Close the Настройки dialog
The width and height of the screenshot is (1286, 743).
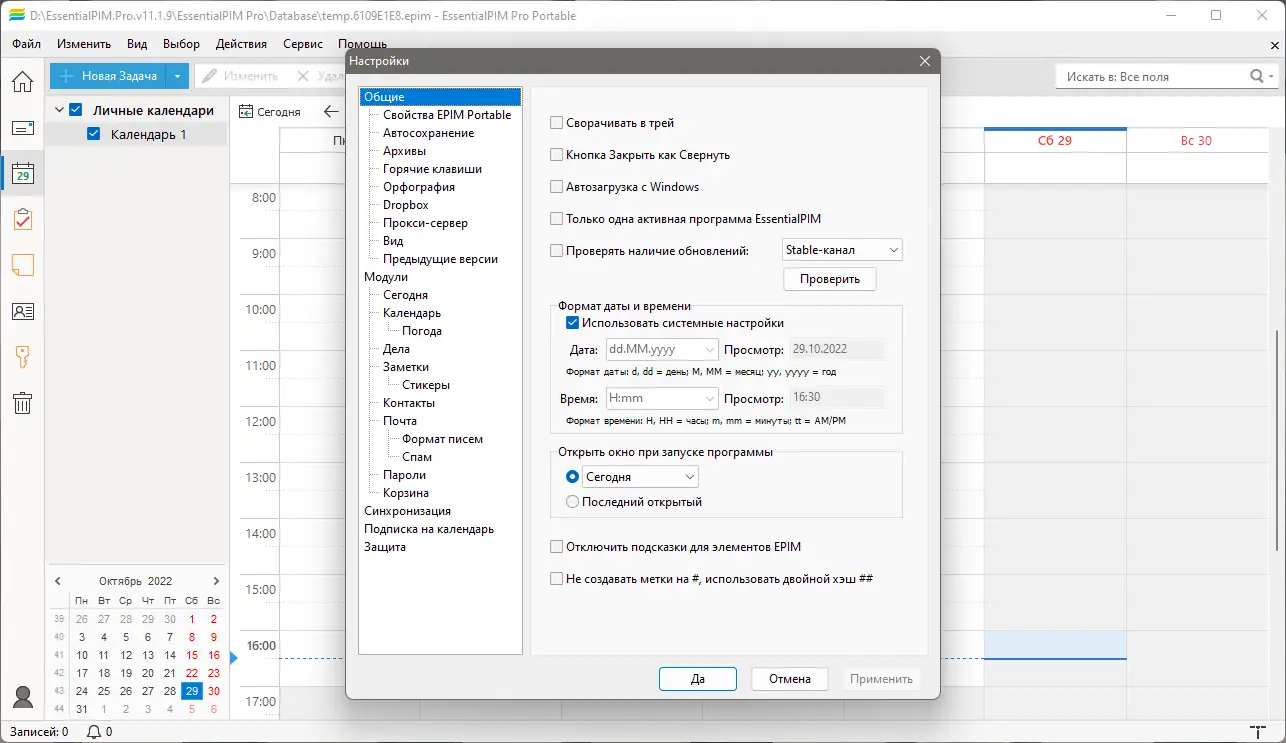(925, 61)
